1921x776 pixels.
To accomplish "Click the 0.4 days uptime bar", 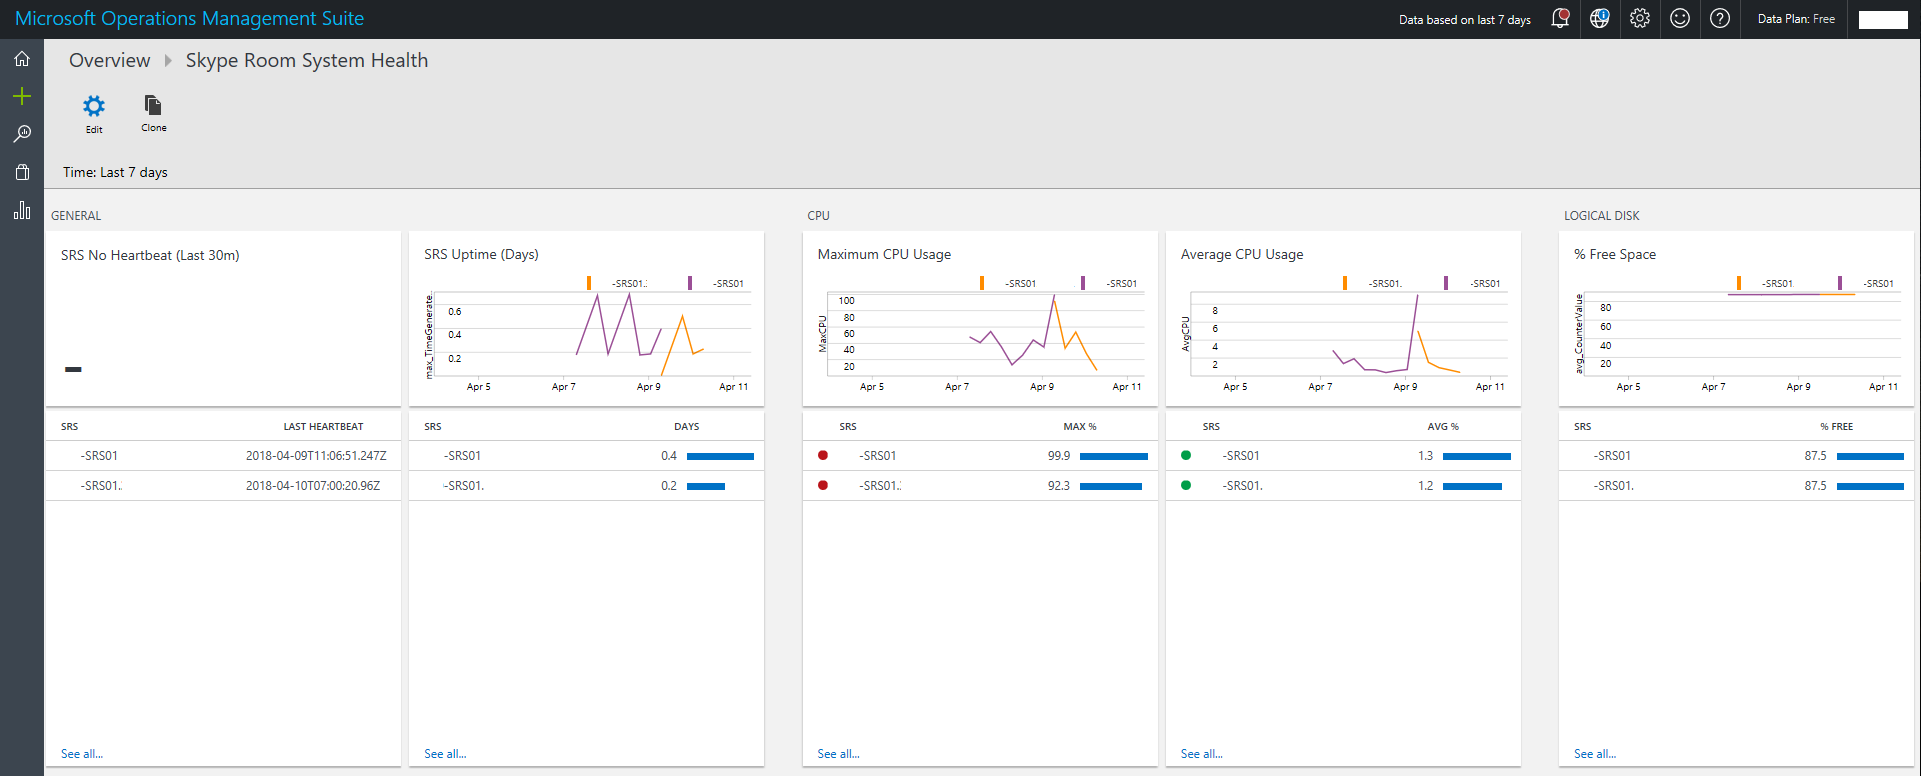I will tap(720, 456).
